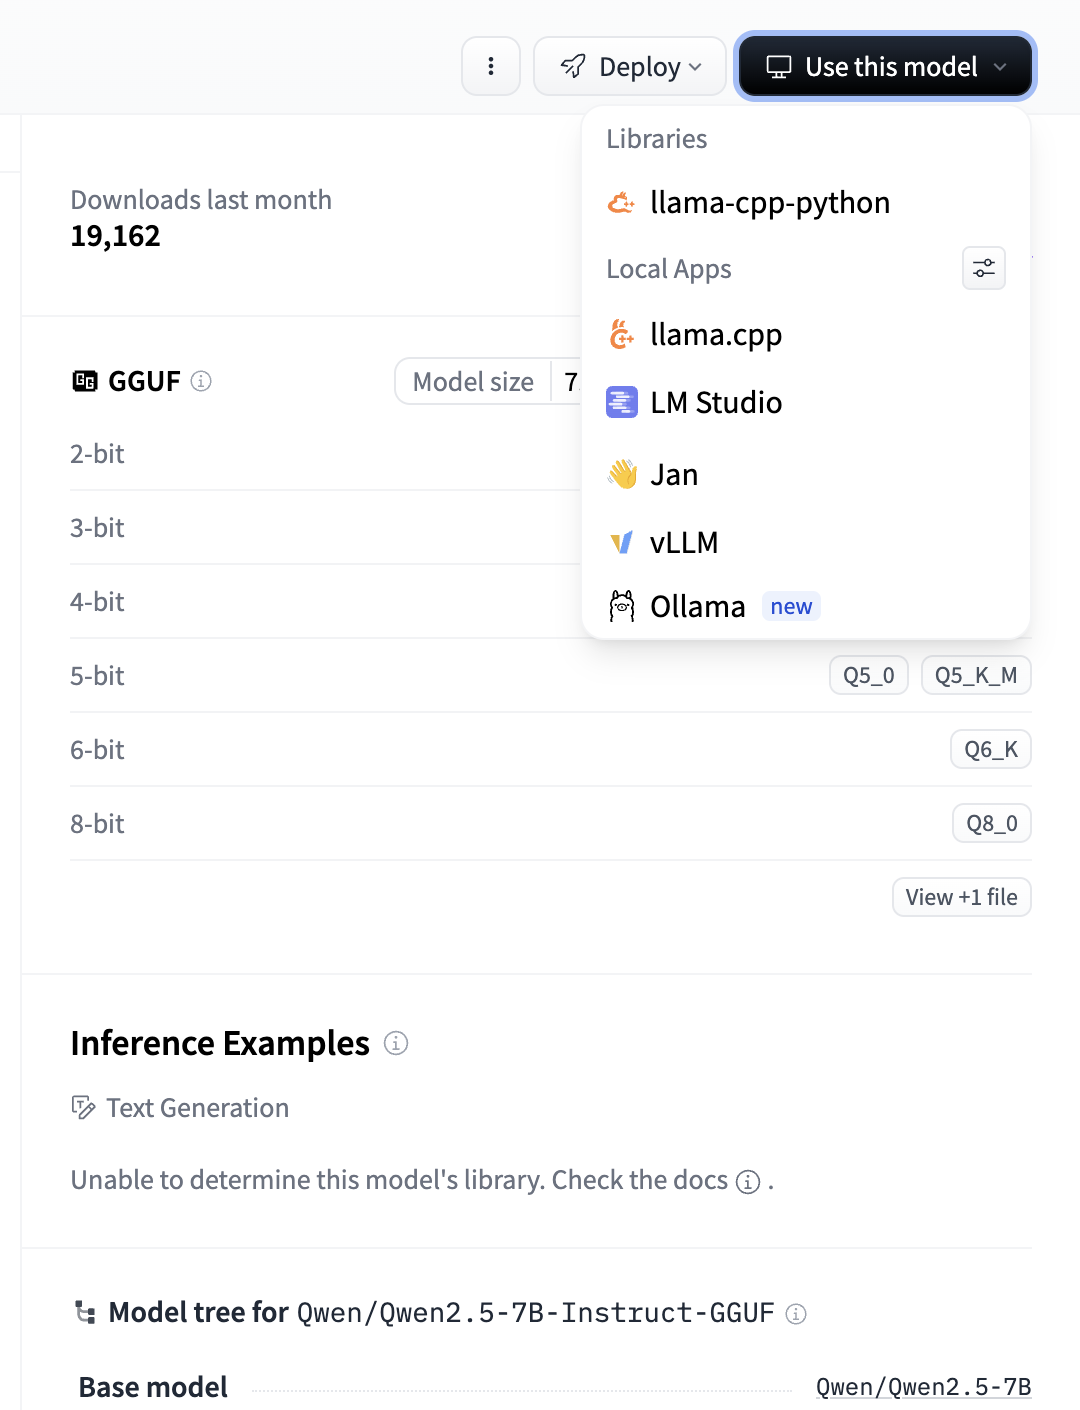
Task: Open the Q6_K quantization file
Action: tap(990, 749)
